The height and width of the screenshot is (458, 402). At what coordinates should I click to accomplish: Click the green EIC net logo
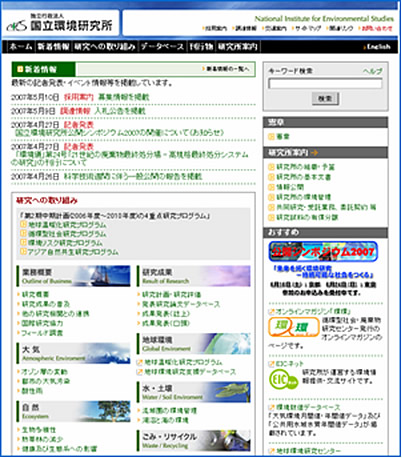(x=283, y=379)
